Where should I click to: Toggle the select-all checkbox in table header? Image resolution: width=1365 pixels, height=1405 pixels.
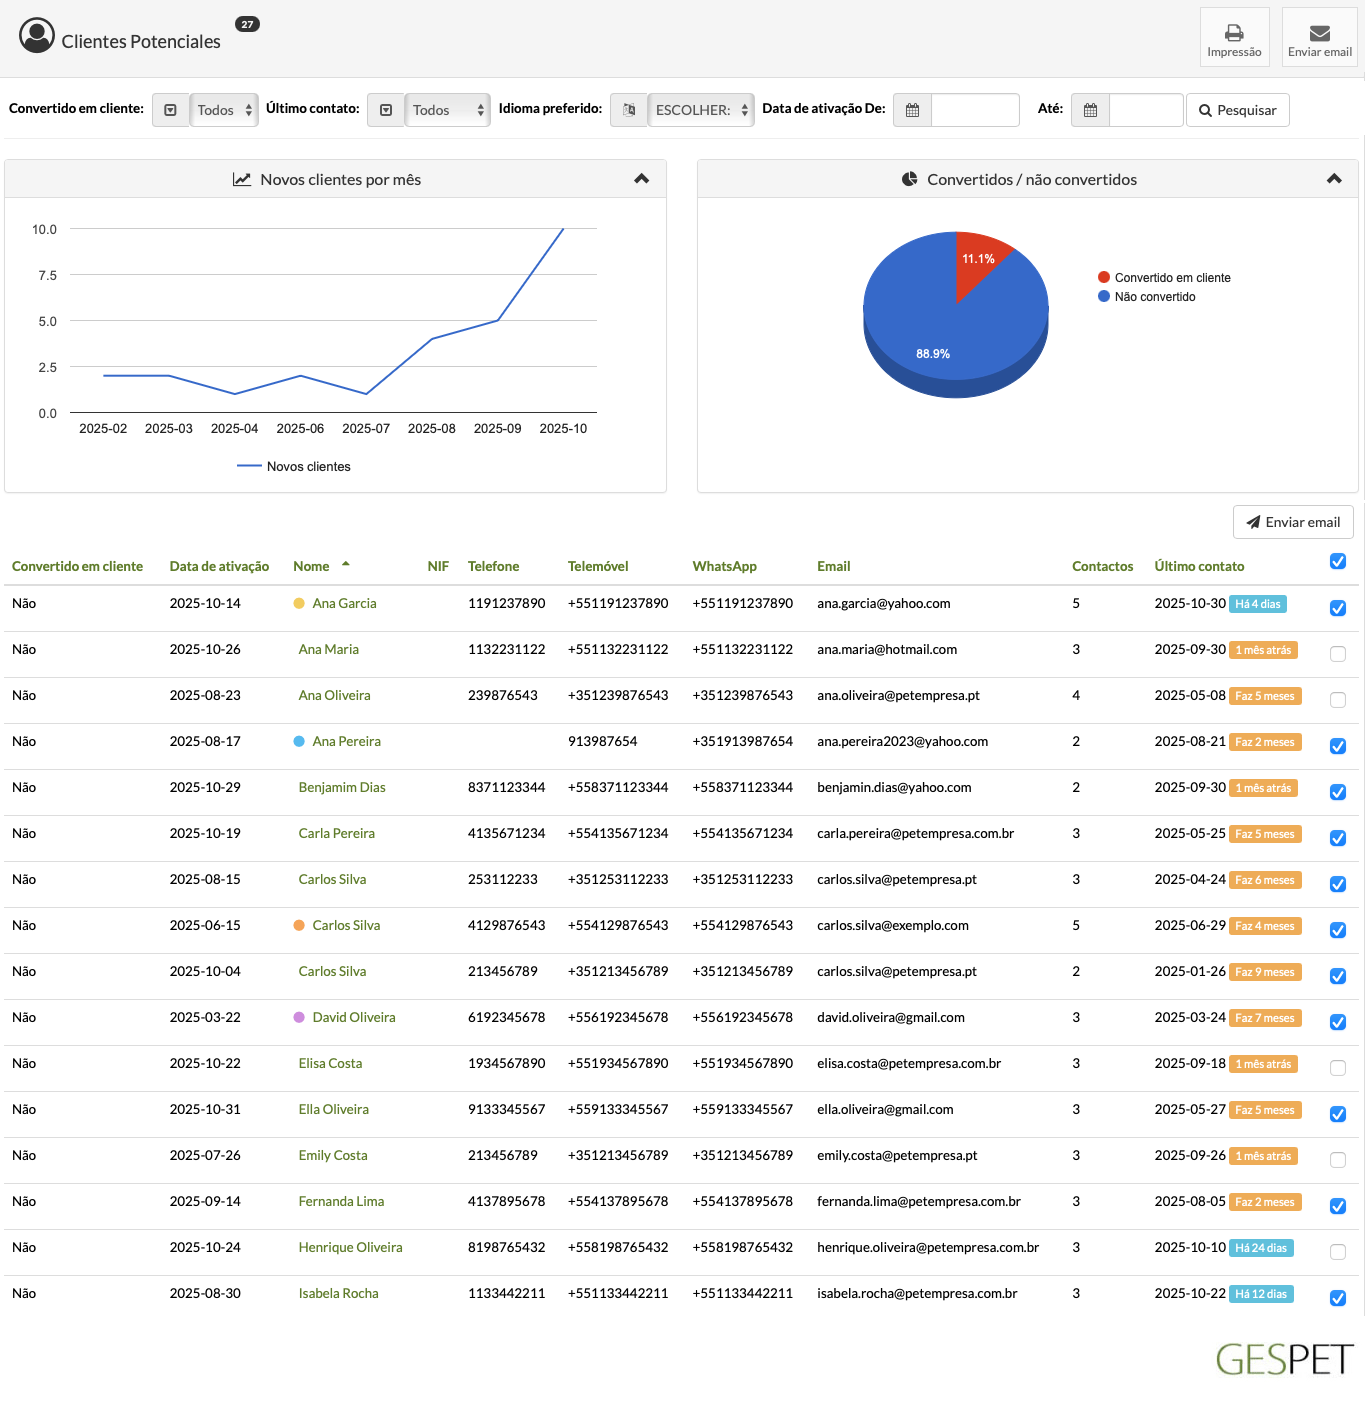[1337, 562]
